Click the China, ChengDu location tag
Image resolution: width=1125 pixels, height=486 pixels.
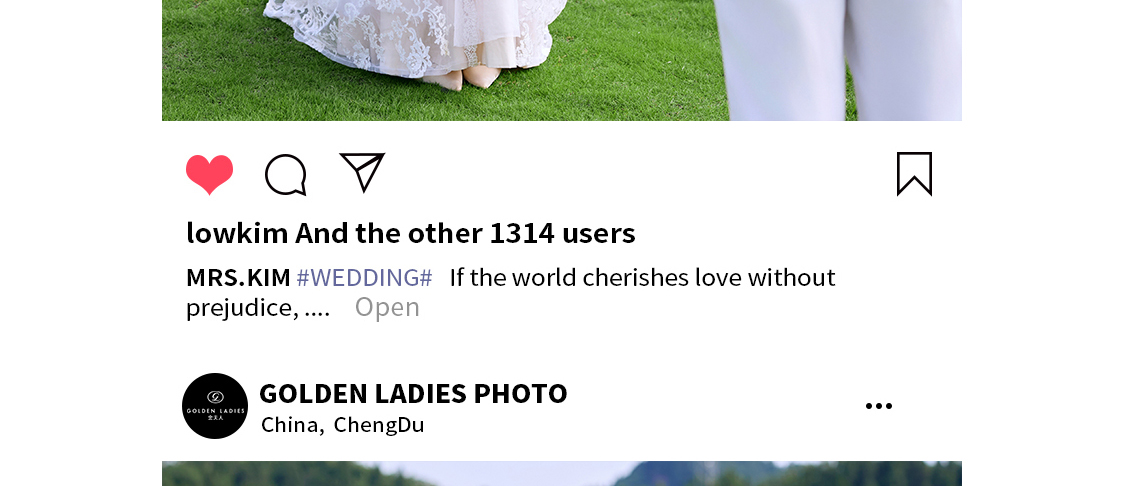point(343,425)
